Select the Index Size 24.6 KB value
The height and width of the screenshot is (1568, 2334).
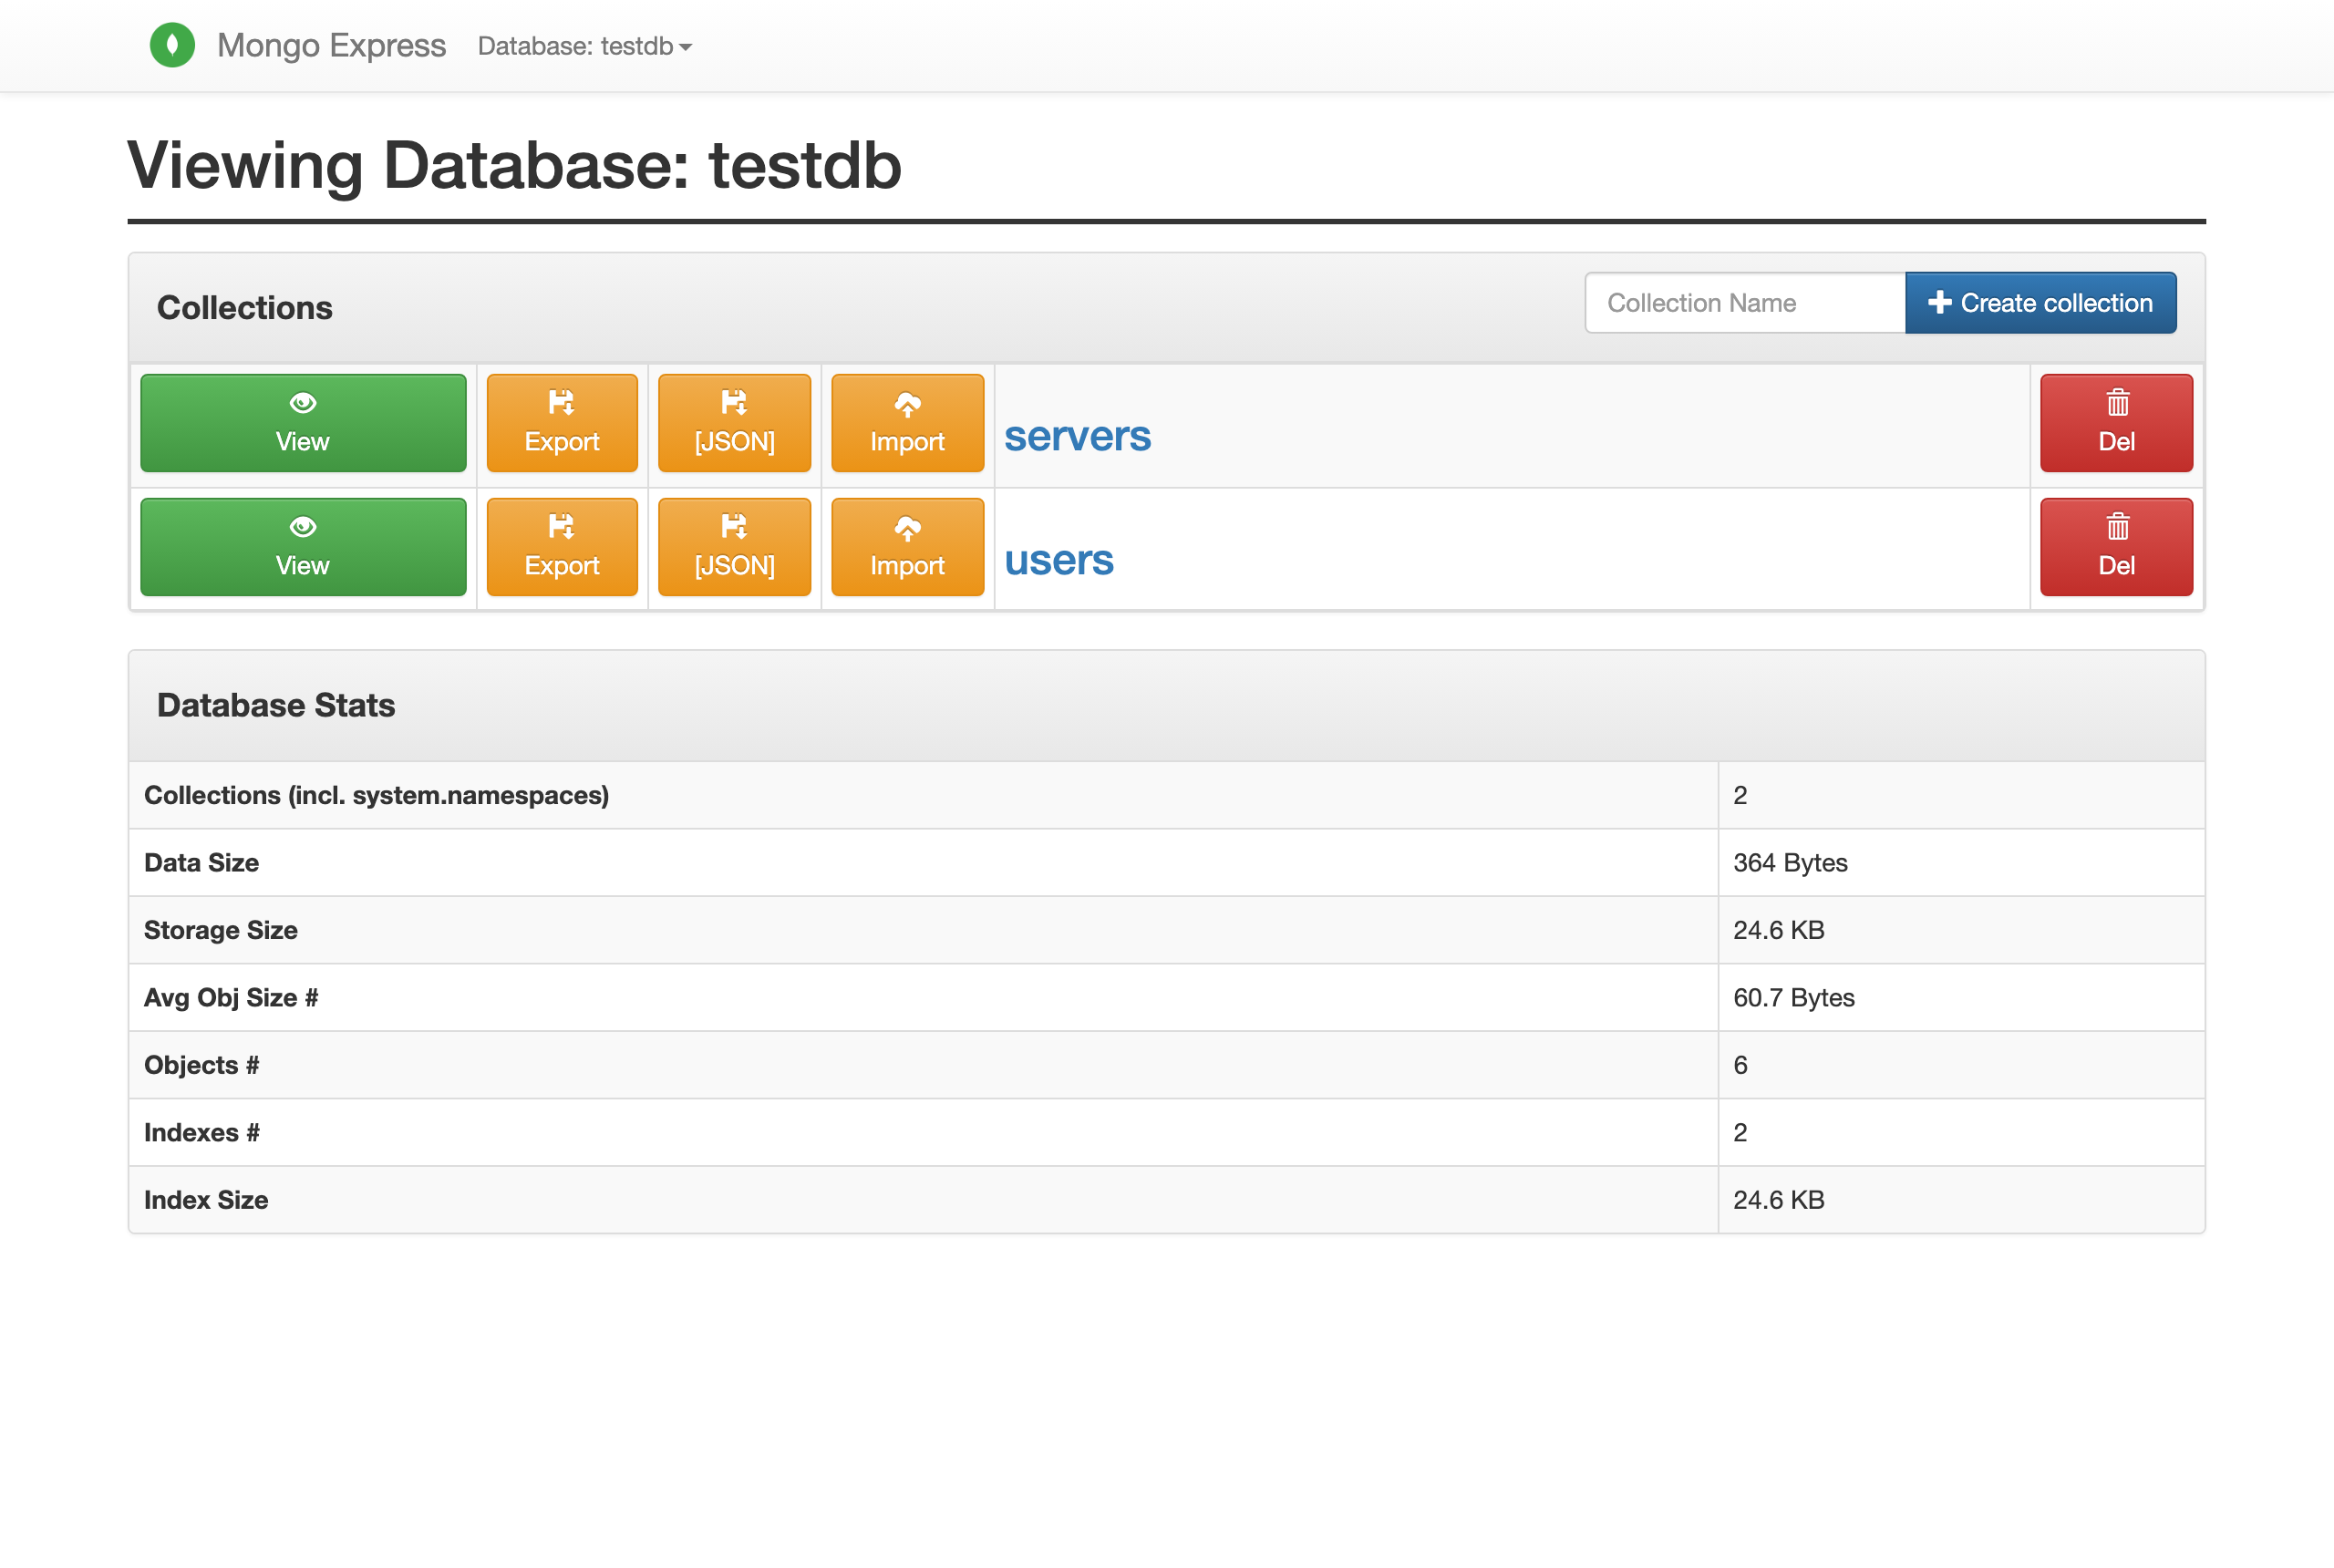point(1778,1200)
